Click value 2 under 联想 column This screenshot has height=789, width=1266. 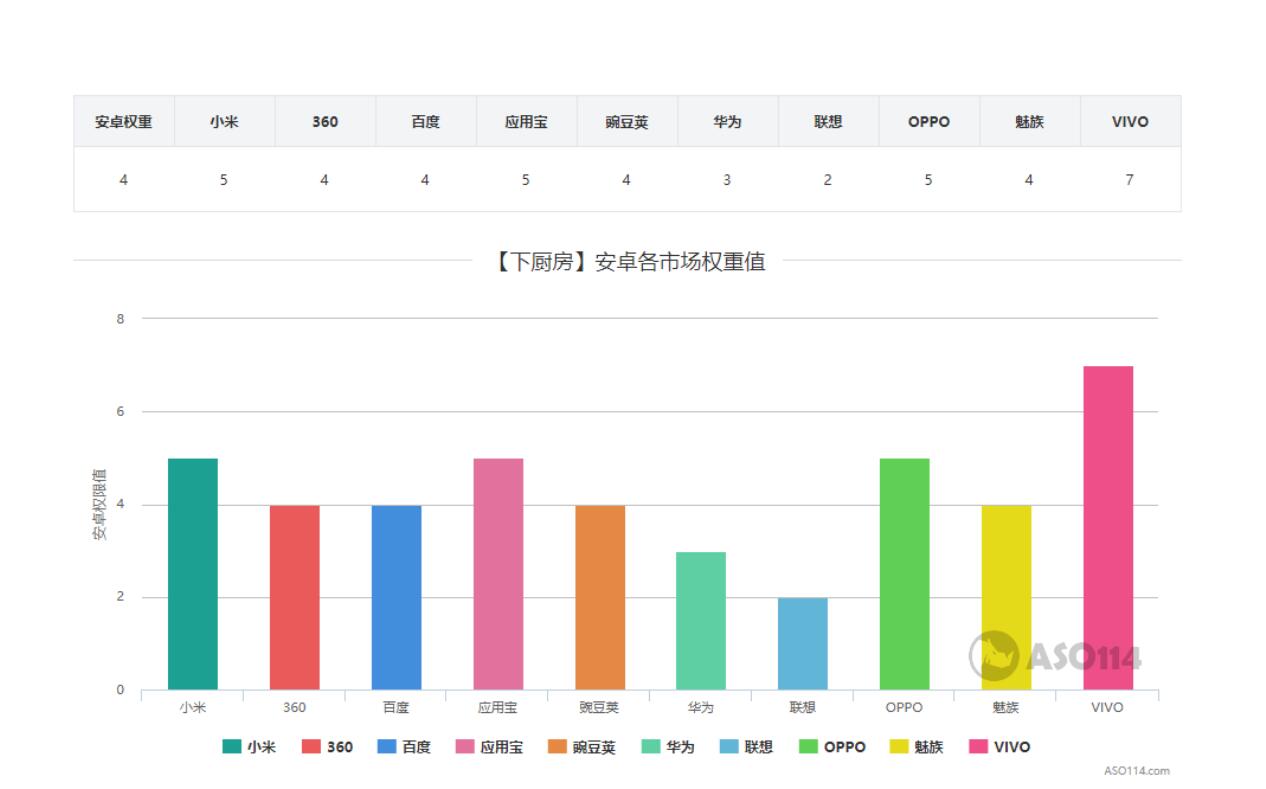(x=827, y=180)
